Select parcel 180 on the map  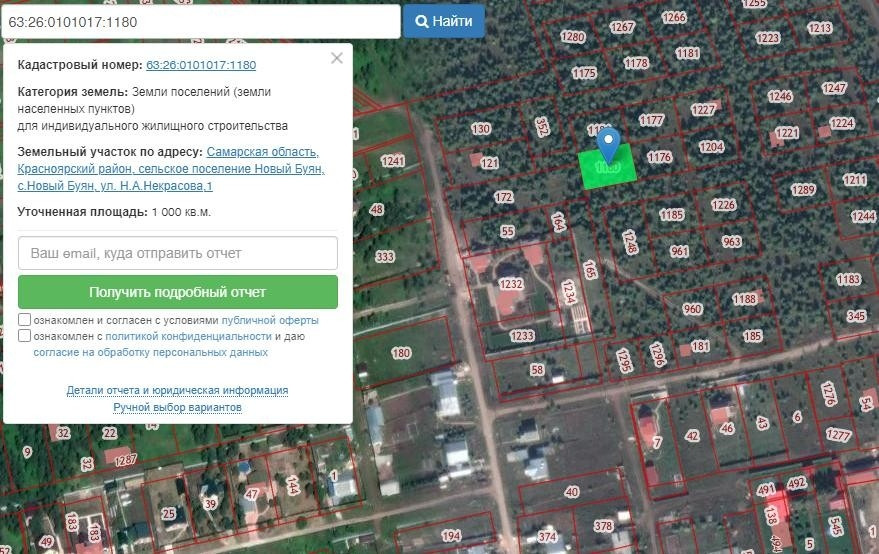point(401,353)
